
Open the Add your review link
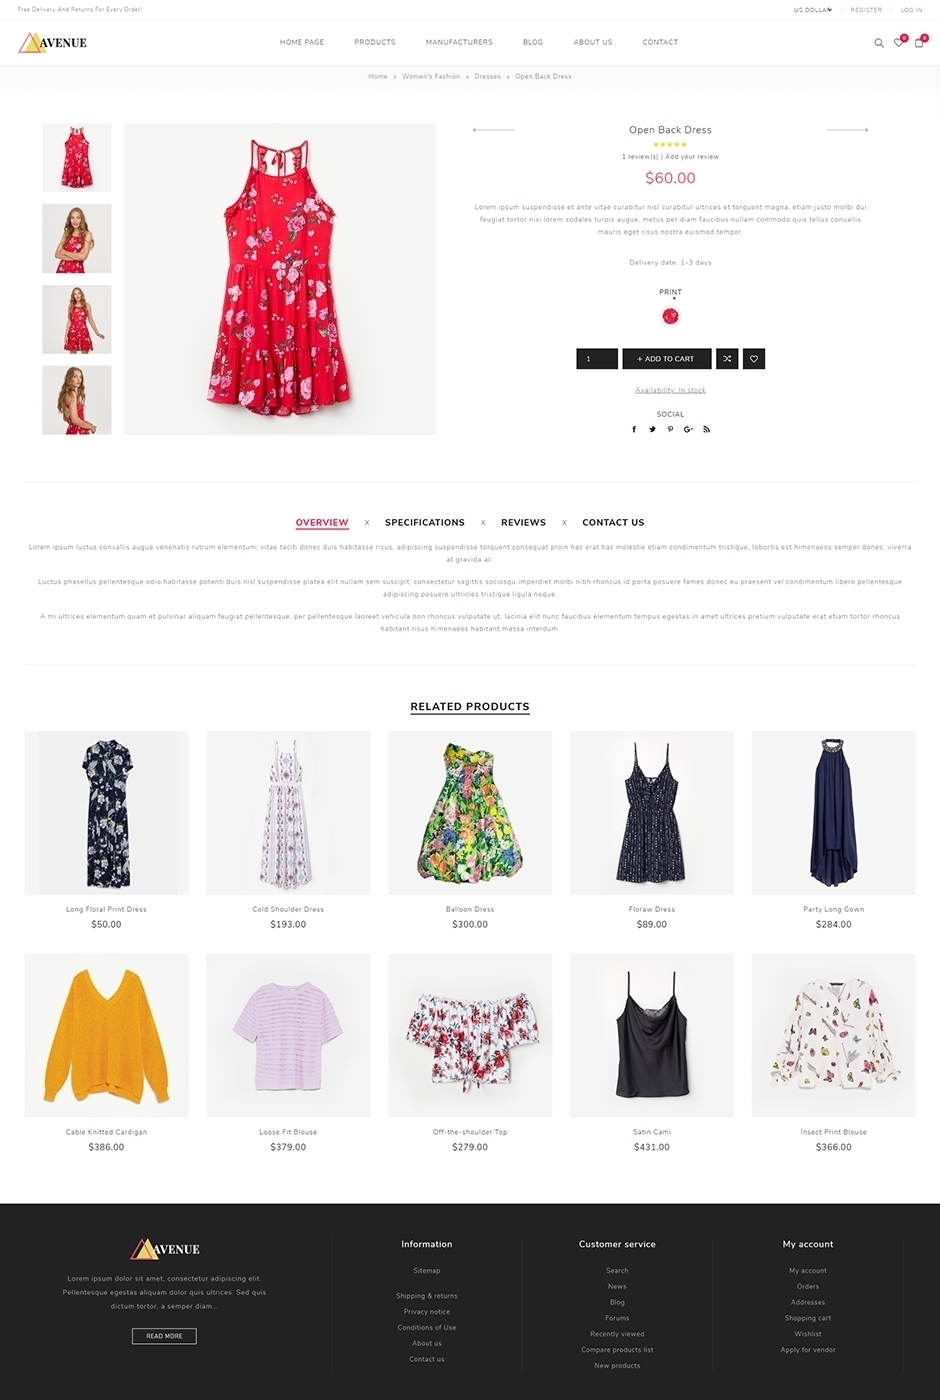click(x=692, y=157)
